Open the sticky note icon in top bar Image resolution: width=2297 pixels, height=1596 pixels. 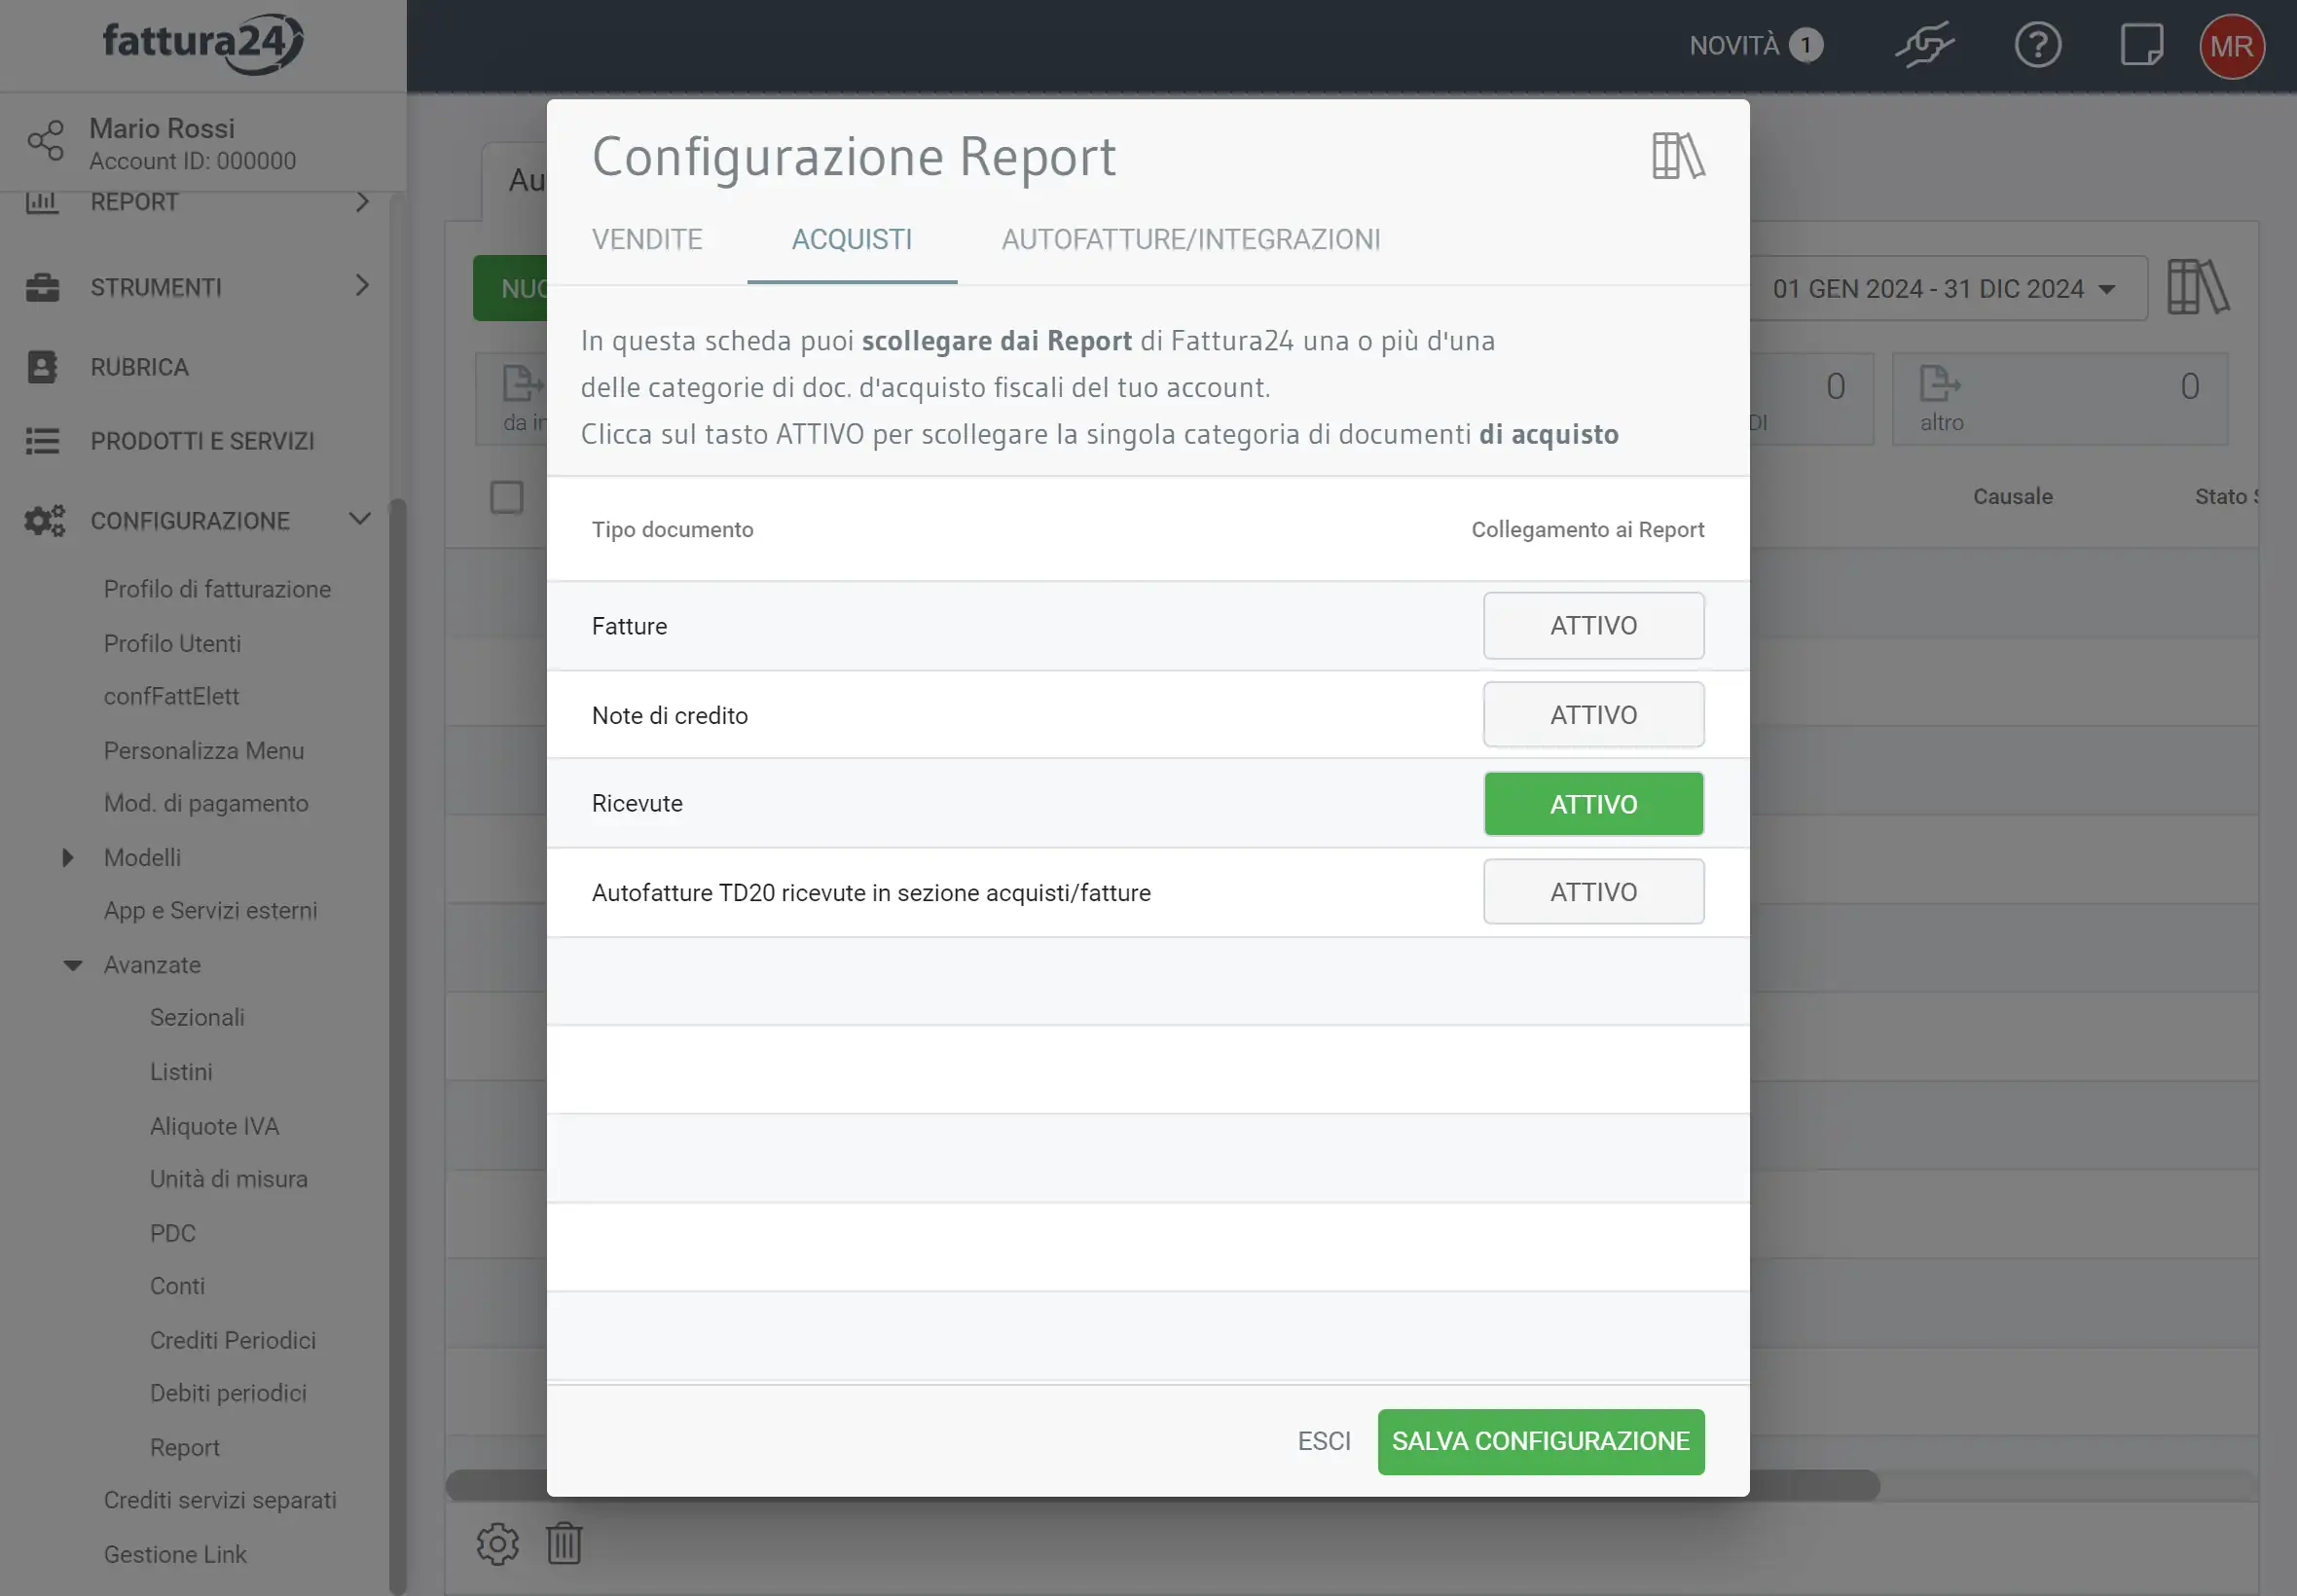pos(2141,46)
